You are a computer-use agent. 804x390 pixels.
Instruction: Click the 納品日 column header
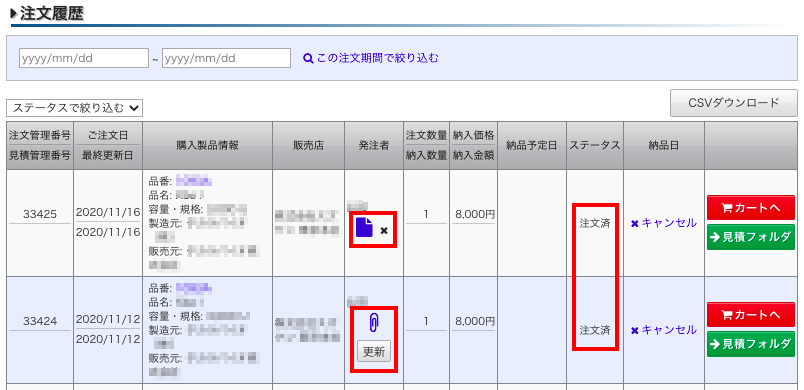(664, 146)
